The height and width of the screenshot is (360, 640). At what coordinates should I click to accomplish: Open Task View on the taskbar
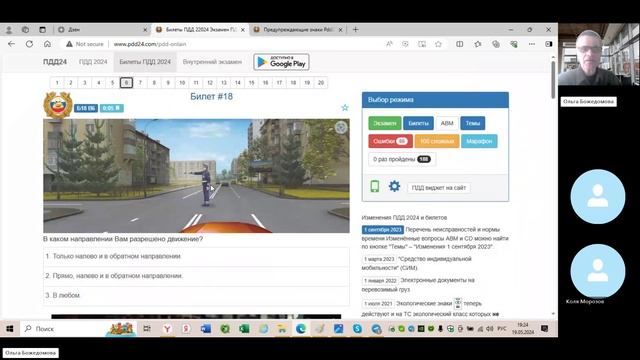[x=147, y=329]
